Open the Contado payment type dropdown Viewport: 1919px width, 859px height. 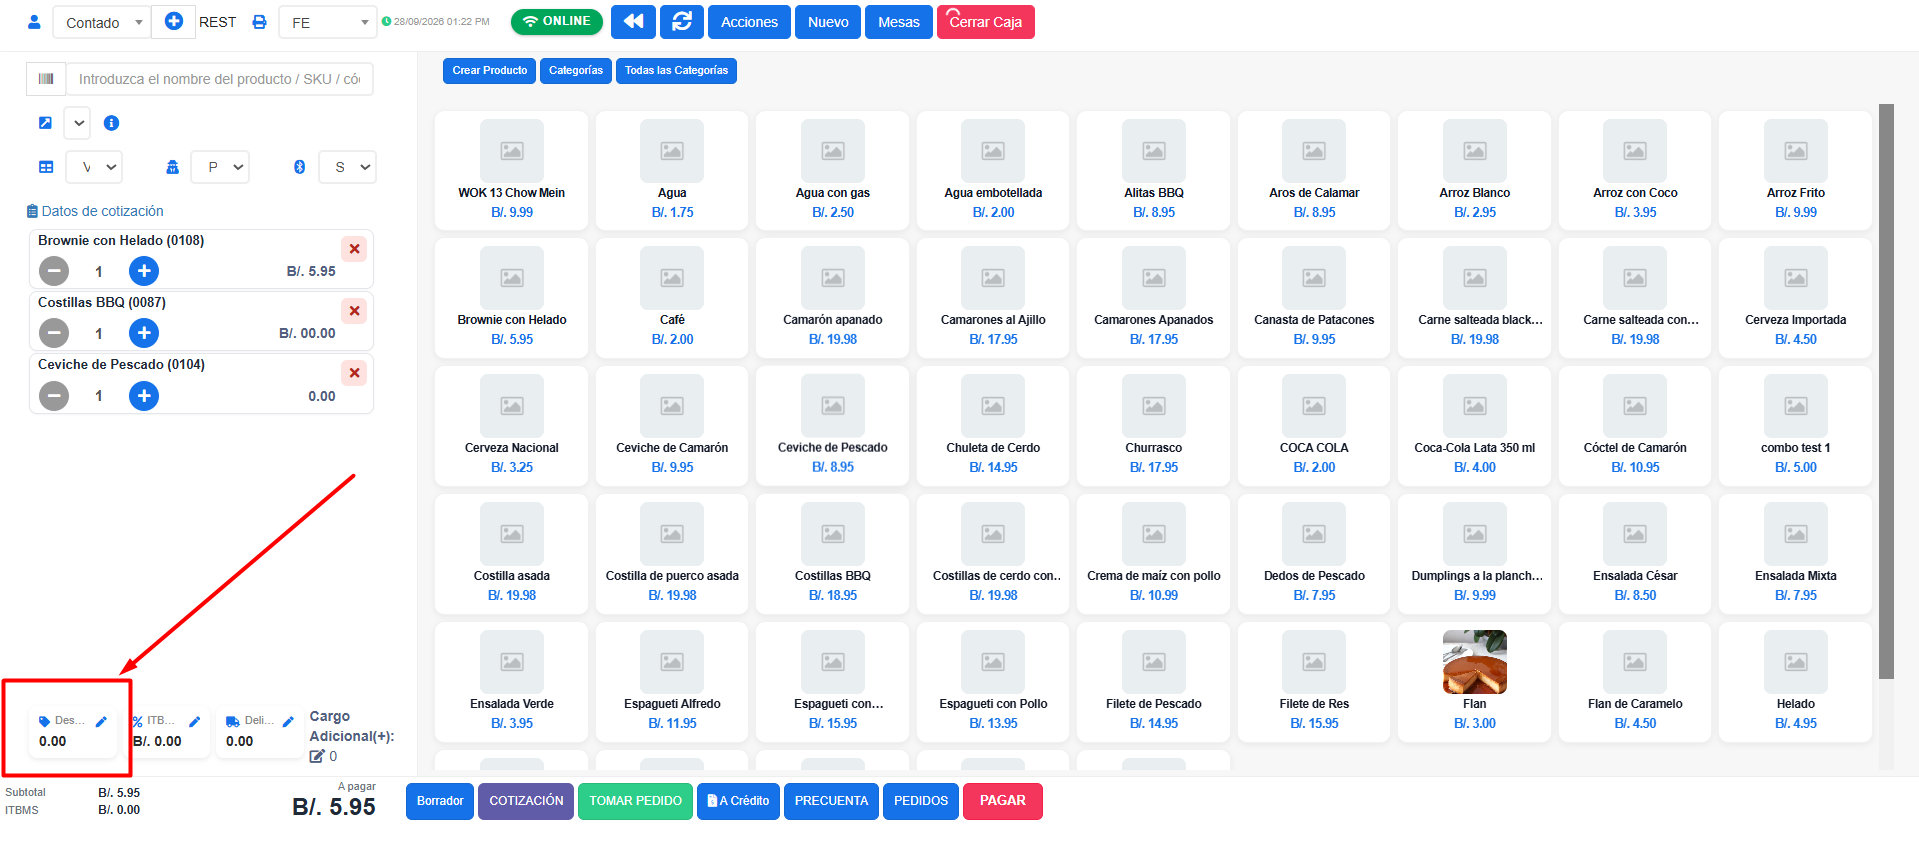tap(102, 22)
